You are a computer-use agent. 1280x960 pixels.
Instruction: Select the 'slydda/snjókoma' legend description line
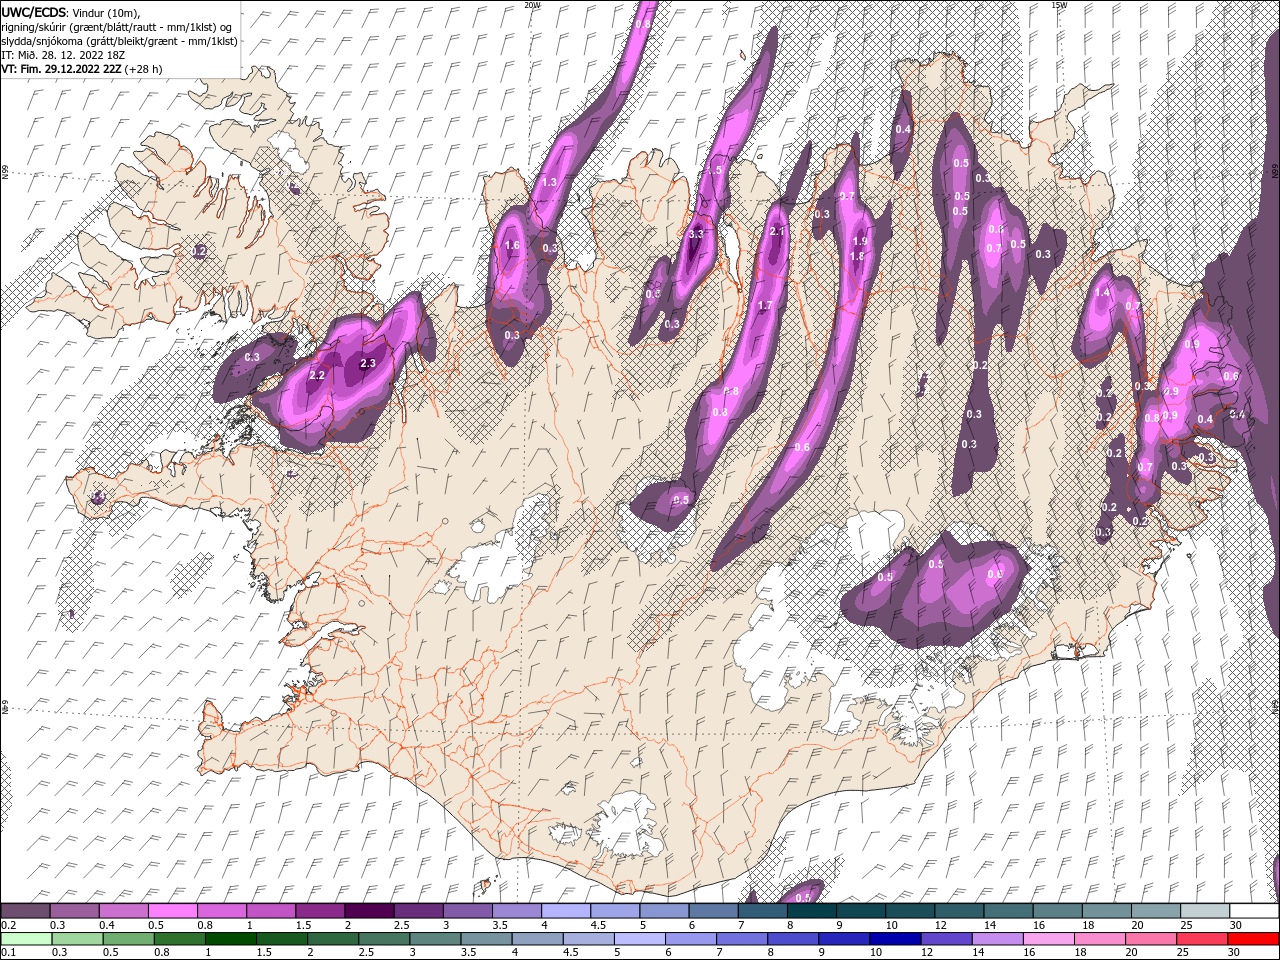[120, 41]
